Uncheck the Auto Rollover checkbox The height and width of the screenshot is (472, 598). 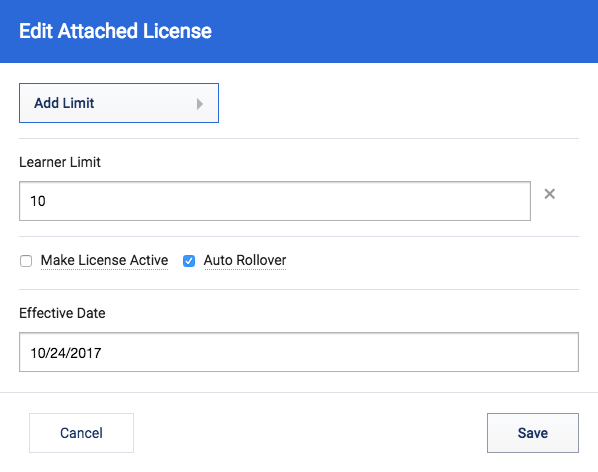coord(189,261)
